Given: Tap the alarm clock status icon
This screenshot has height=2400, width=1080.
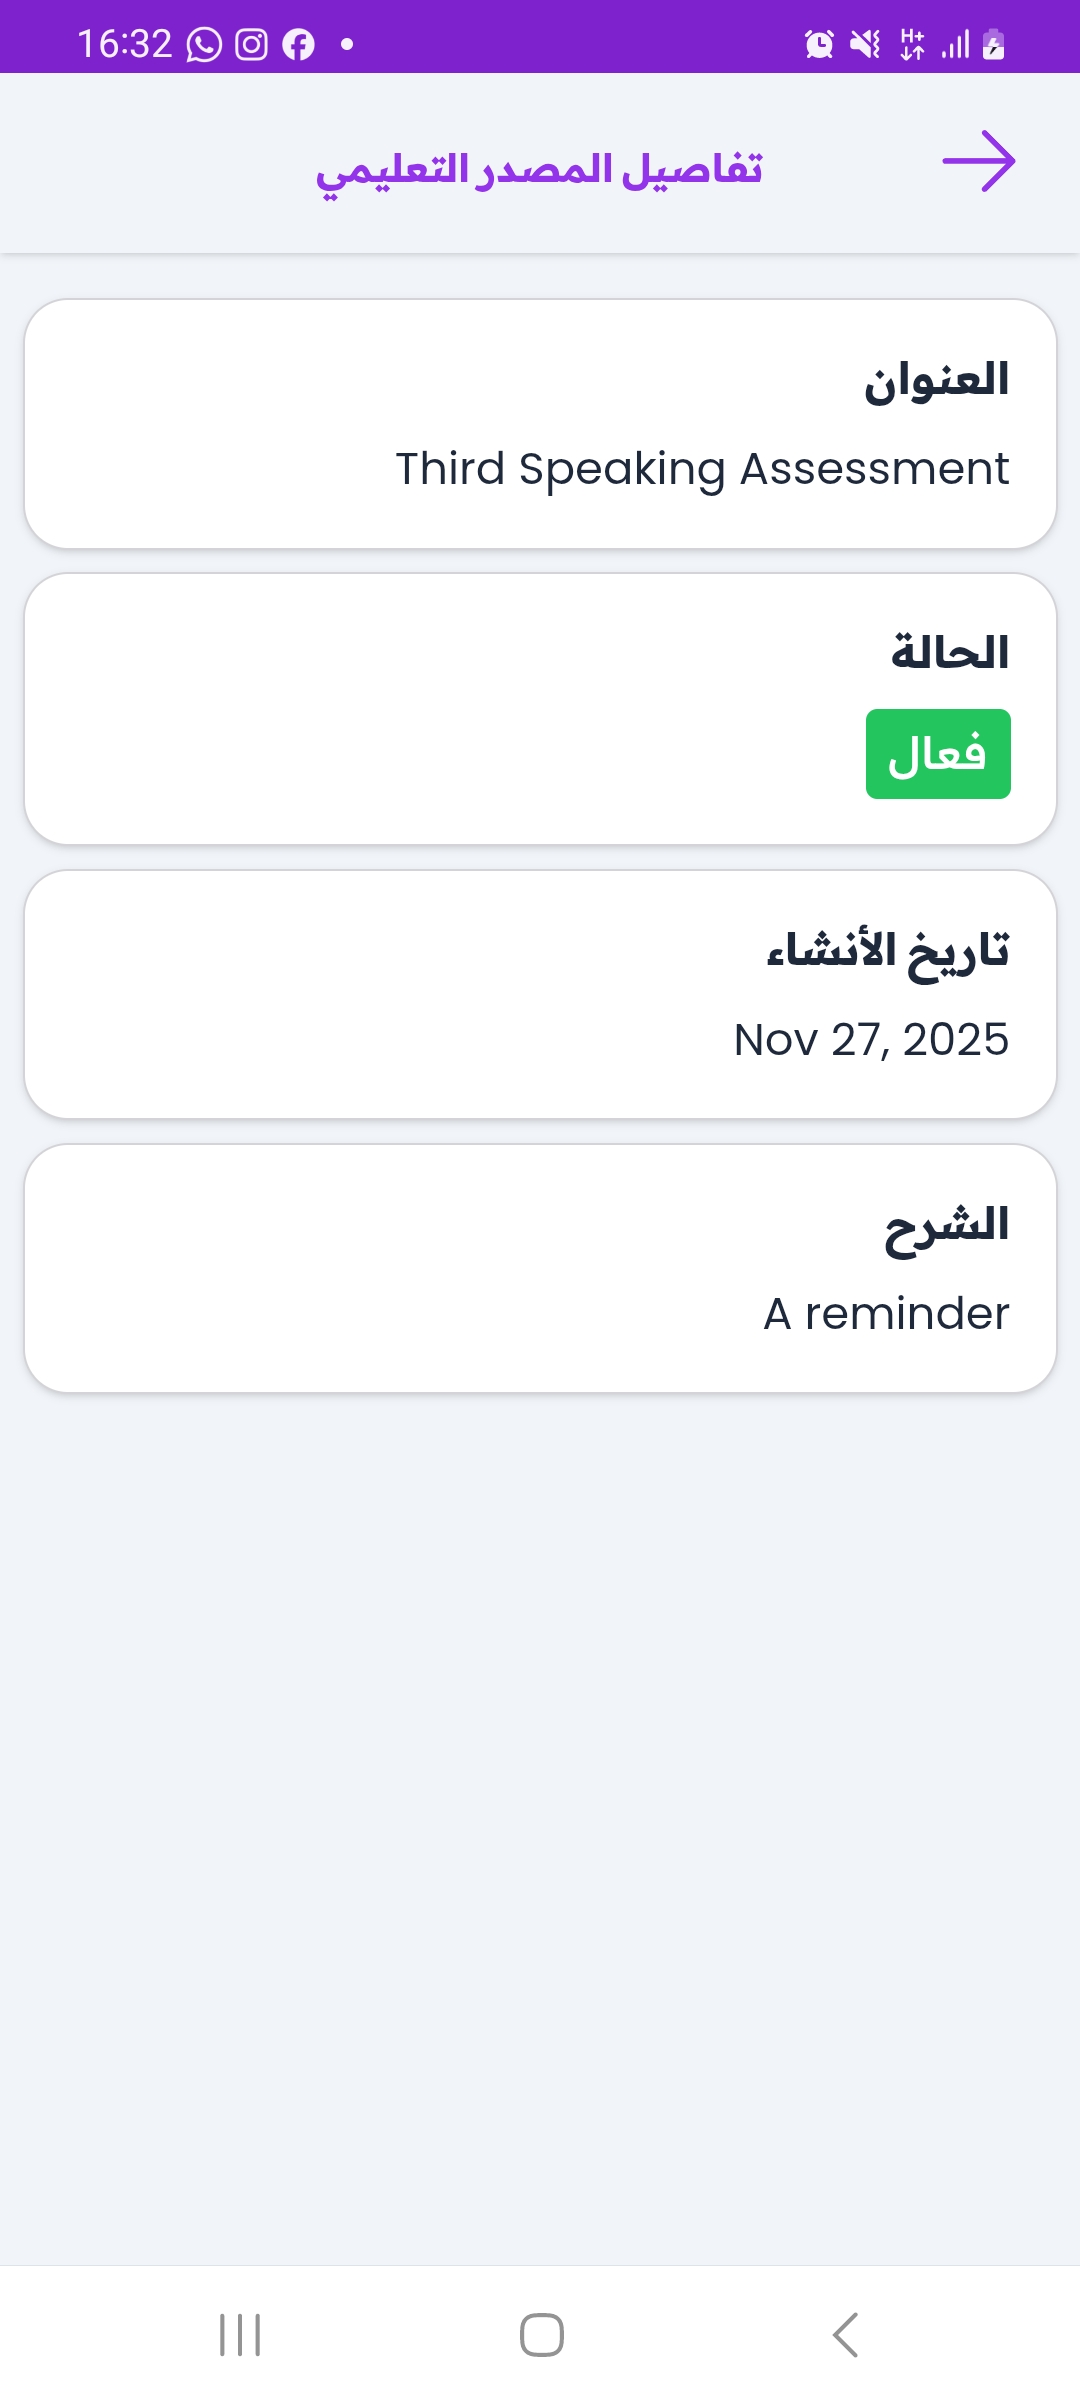Looking at the screenshot, I should pyautogui.click(x=819, y=45).
